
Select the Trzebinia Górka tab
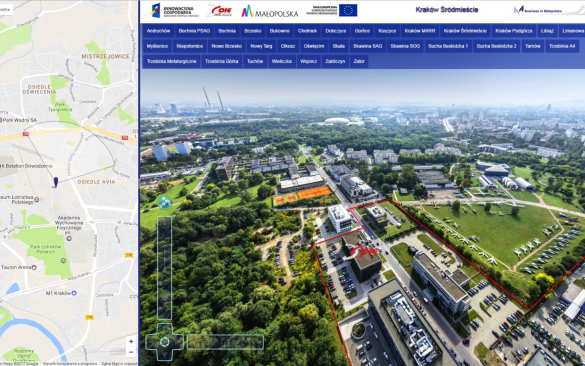tap(222, 62)
